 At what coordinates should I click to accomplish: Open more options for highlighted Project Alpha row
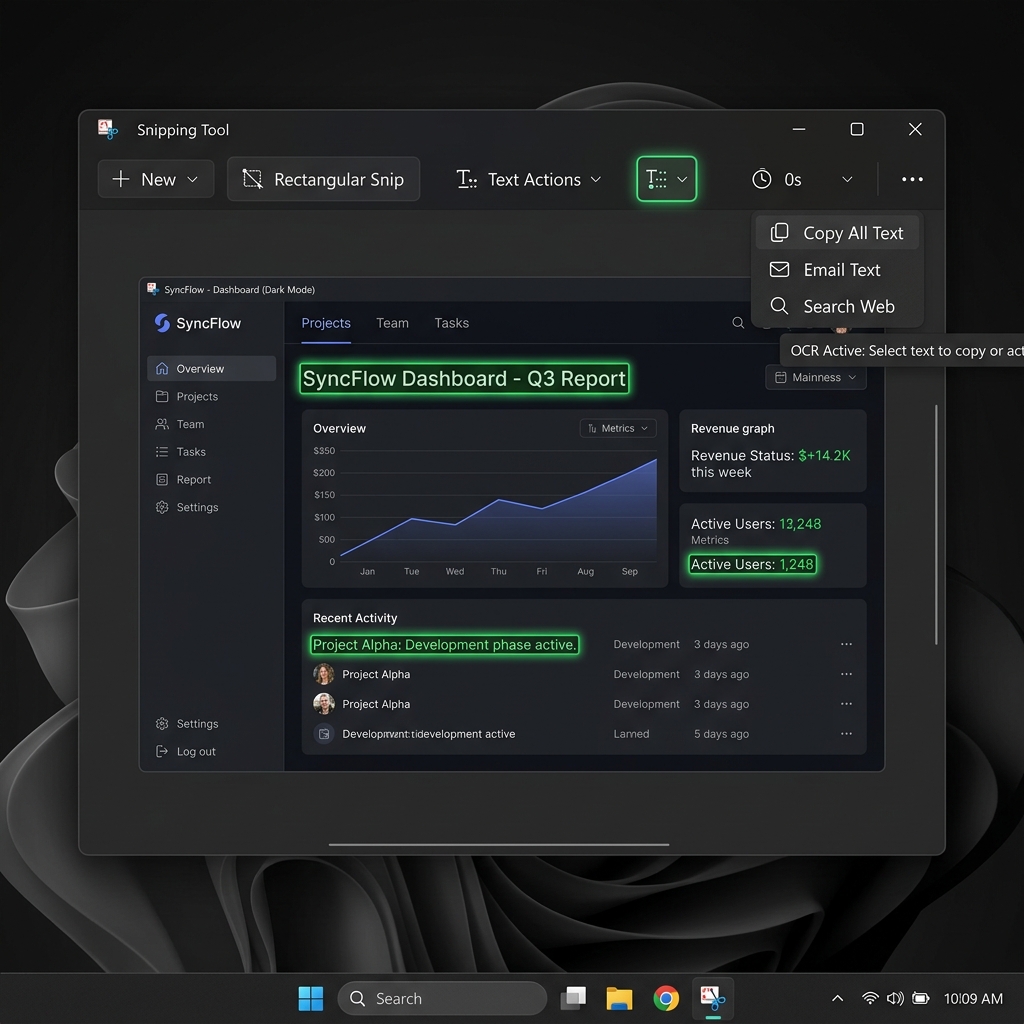pos(846,644)
